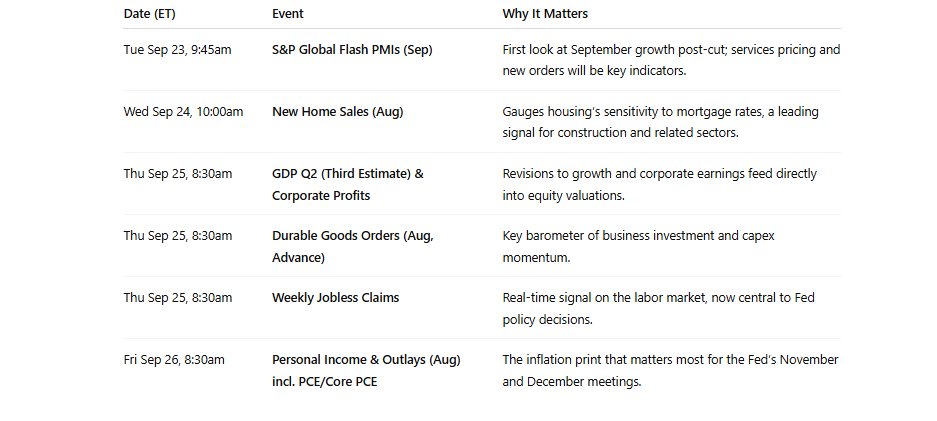Click the Fri Sep 26, 8:30am date cell

click(x=174, y=359)
